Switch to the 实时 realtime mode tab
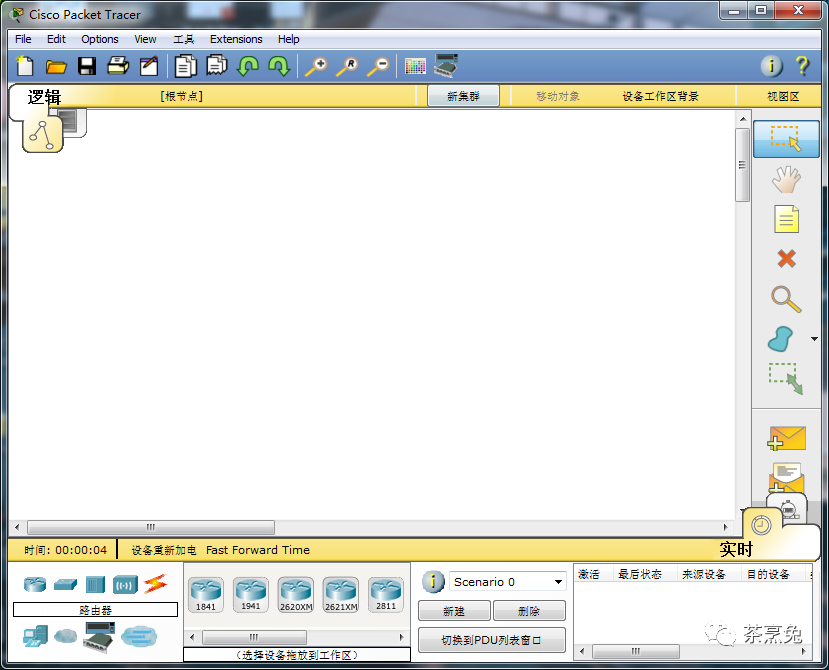Image resolution: width=829 pixels, height=670 pixels. click(736, 548)
